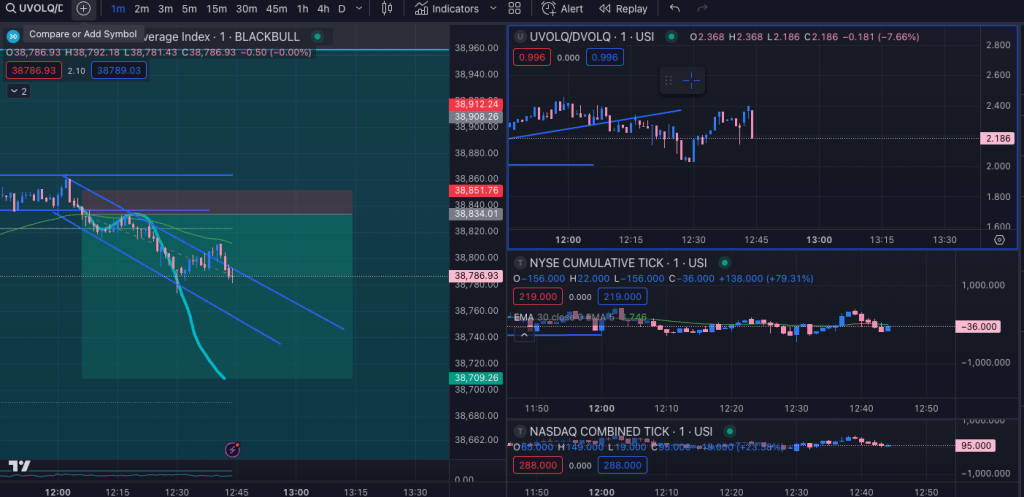Click the Undo arrow in the toolbar
1024x497 pixels.
point(675,8)
